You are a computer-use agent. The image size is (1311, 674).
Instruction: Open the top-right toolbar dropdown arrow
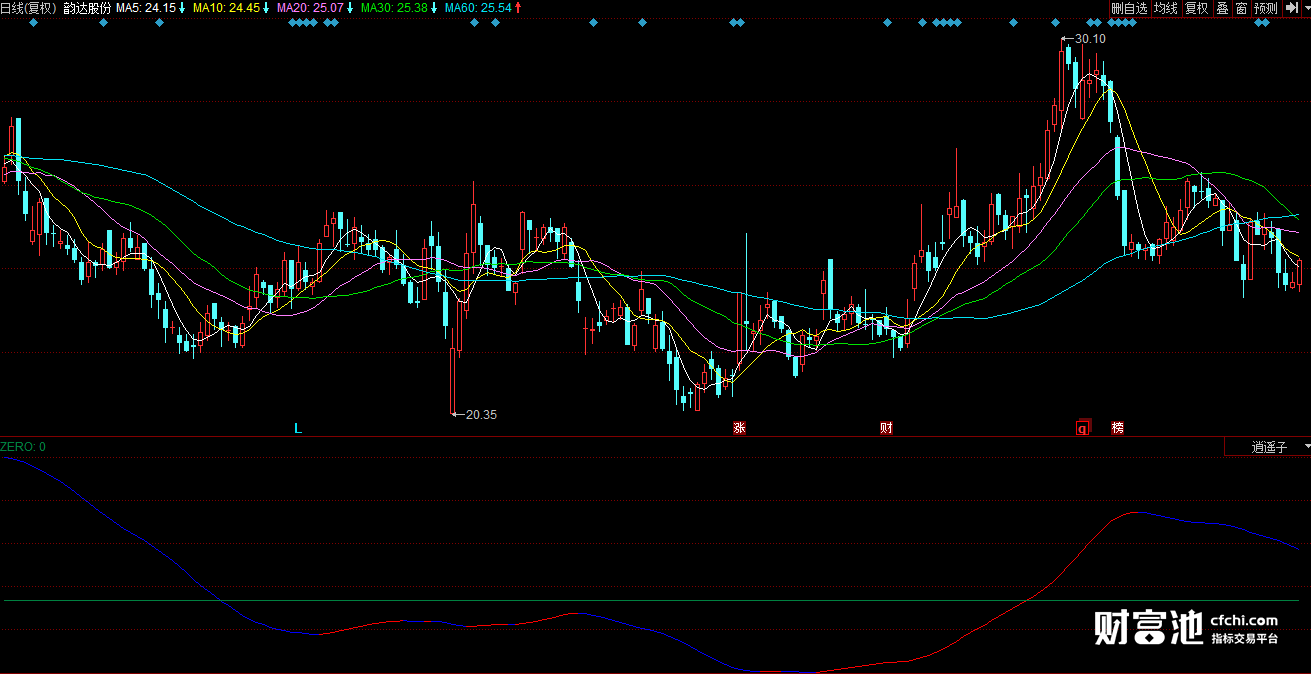tap(1304, 8)
